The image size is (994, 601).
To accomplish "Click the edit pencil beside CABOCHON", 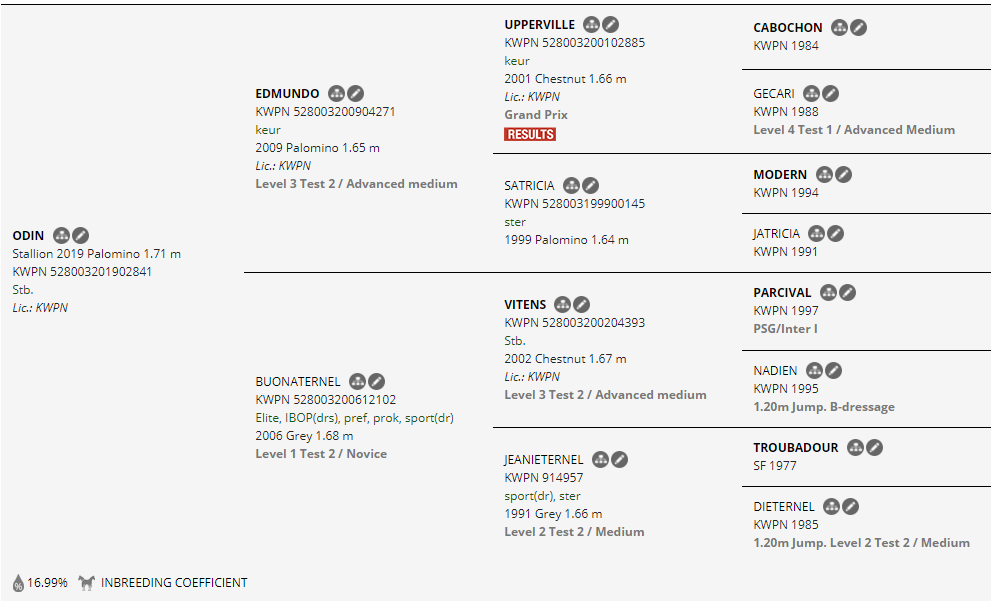I will click(x=859, y=28).
